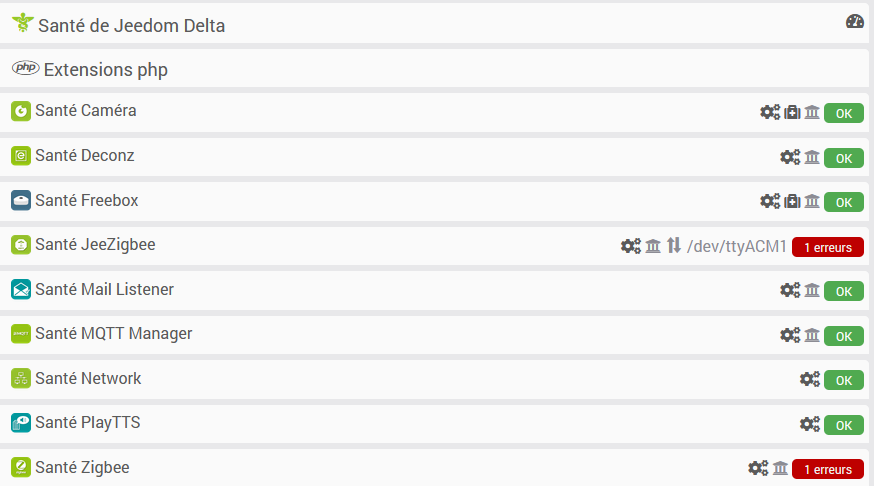Click the Santé Zigbee 1 erreurs badge

(x=828, y=469)
